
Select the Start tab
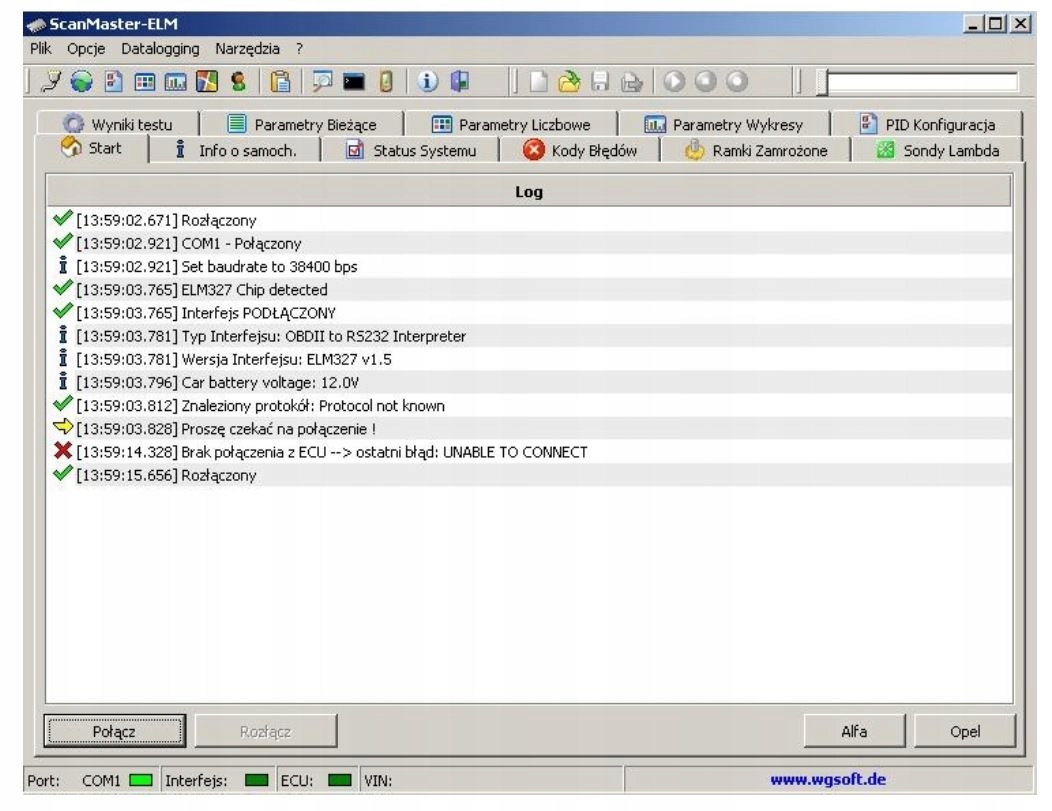pyautogui.click(x=92, y=148)
